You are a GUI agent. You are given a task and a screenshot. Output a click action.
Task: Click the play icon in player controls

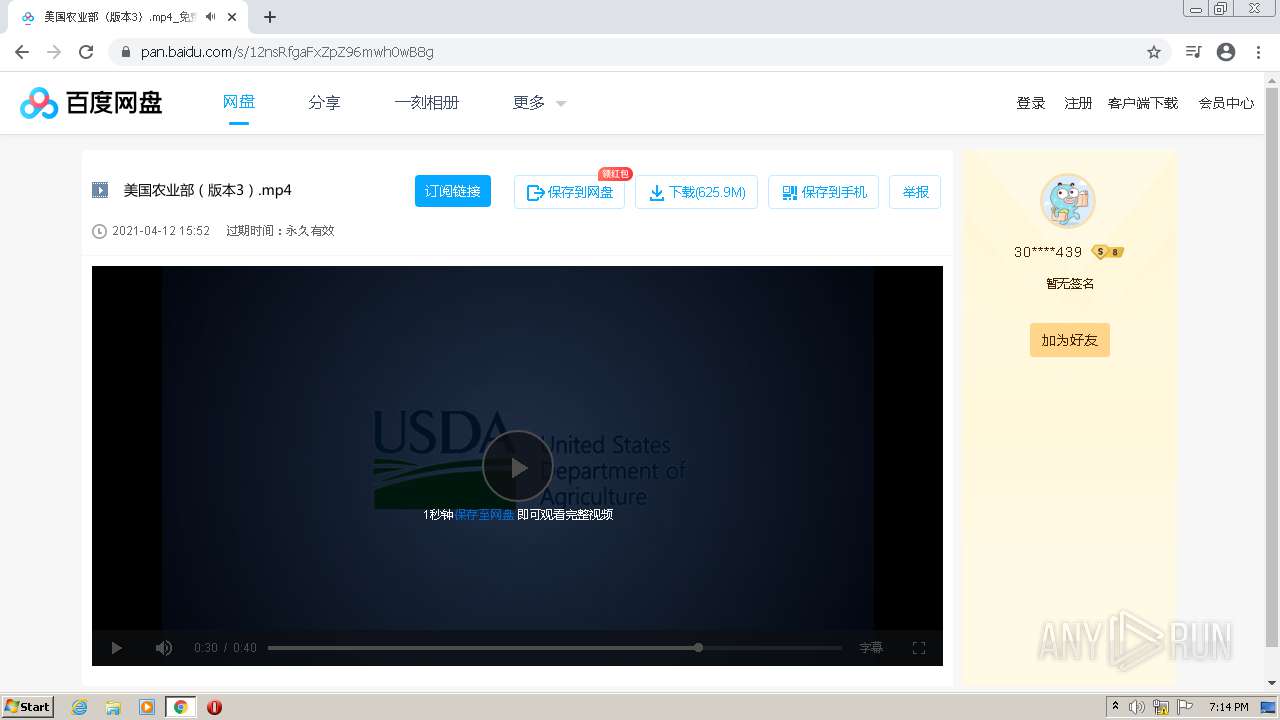pyautogui.click(x=117, y=648)
